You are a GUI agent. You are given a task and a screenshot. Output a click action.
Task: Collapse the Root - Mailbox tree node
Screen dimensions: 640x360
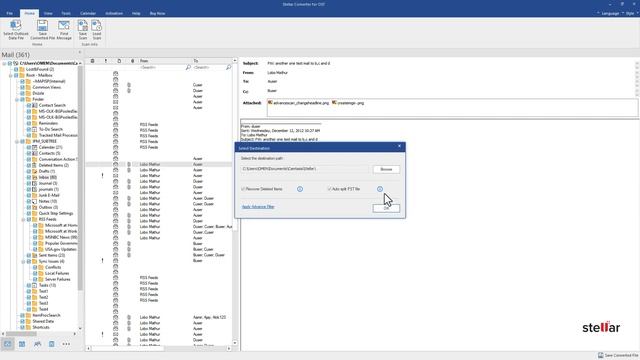click(x=11, y=76)
